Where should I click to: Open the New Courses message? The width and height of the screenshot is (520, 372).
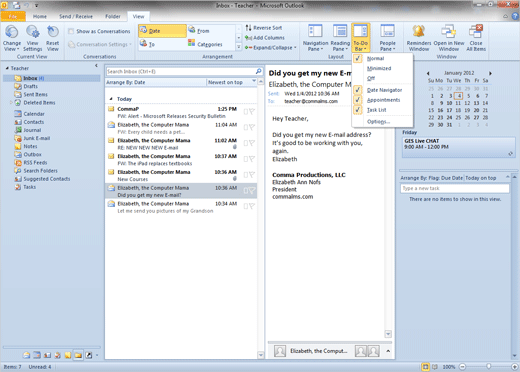coord(181,175)
